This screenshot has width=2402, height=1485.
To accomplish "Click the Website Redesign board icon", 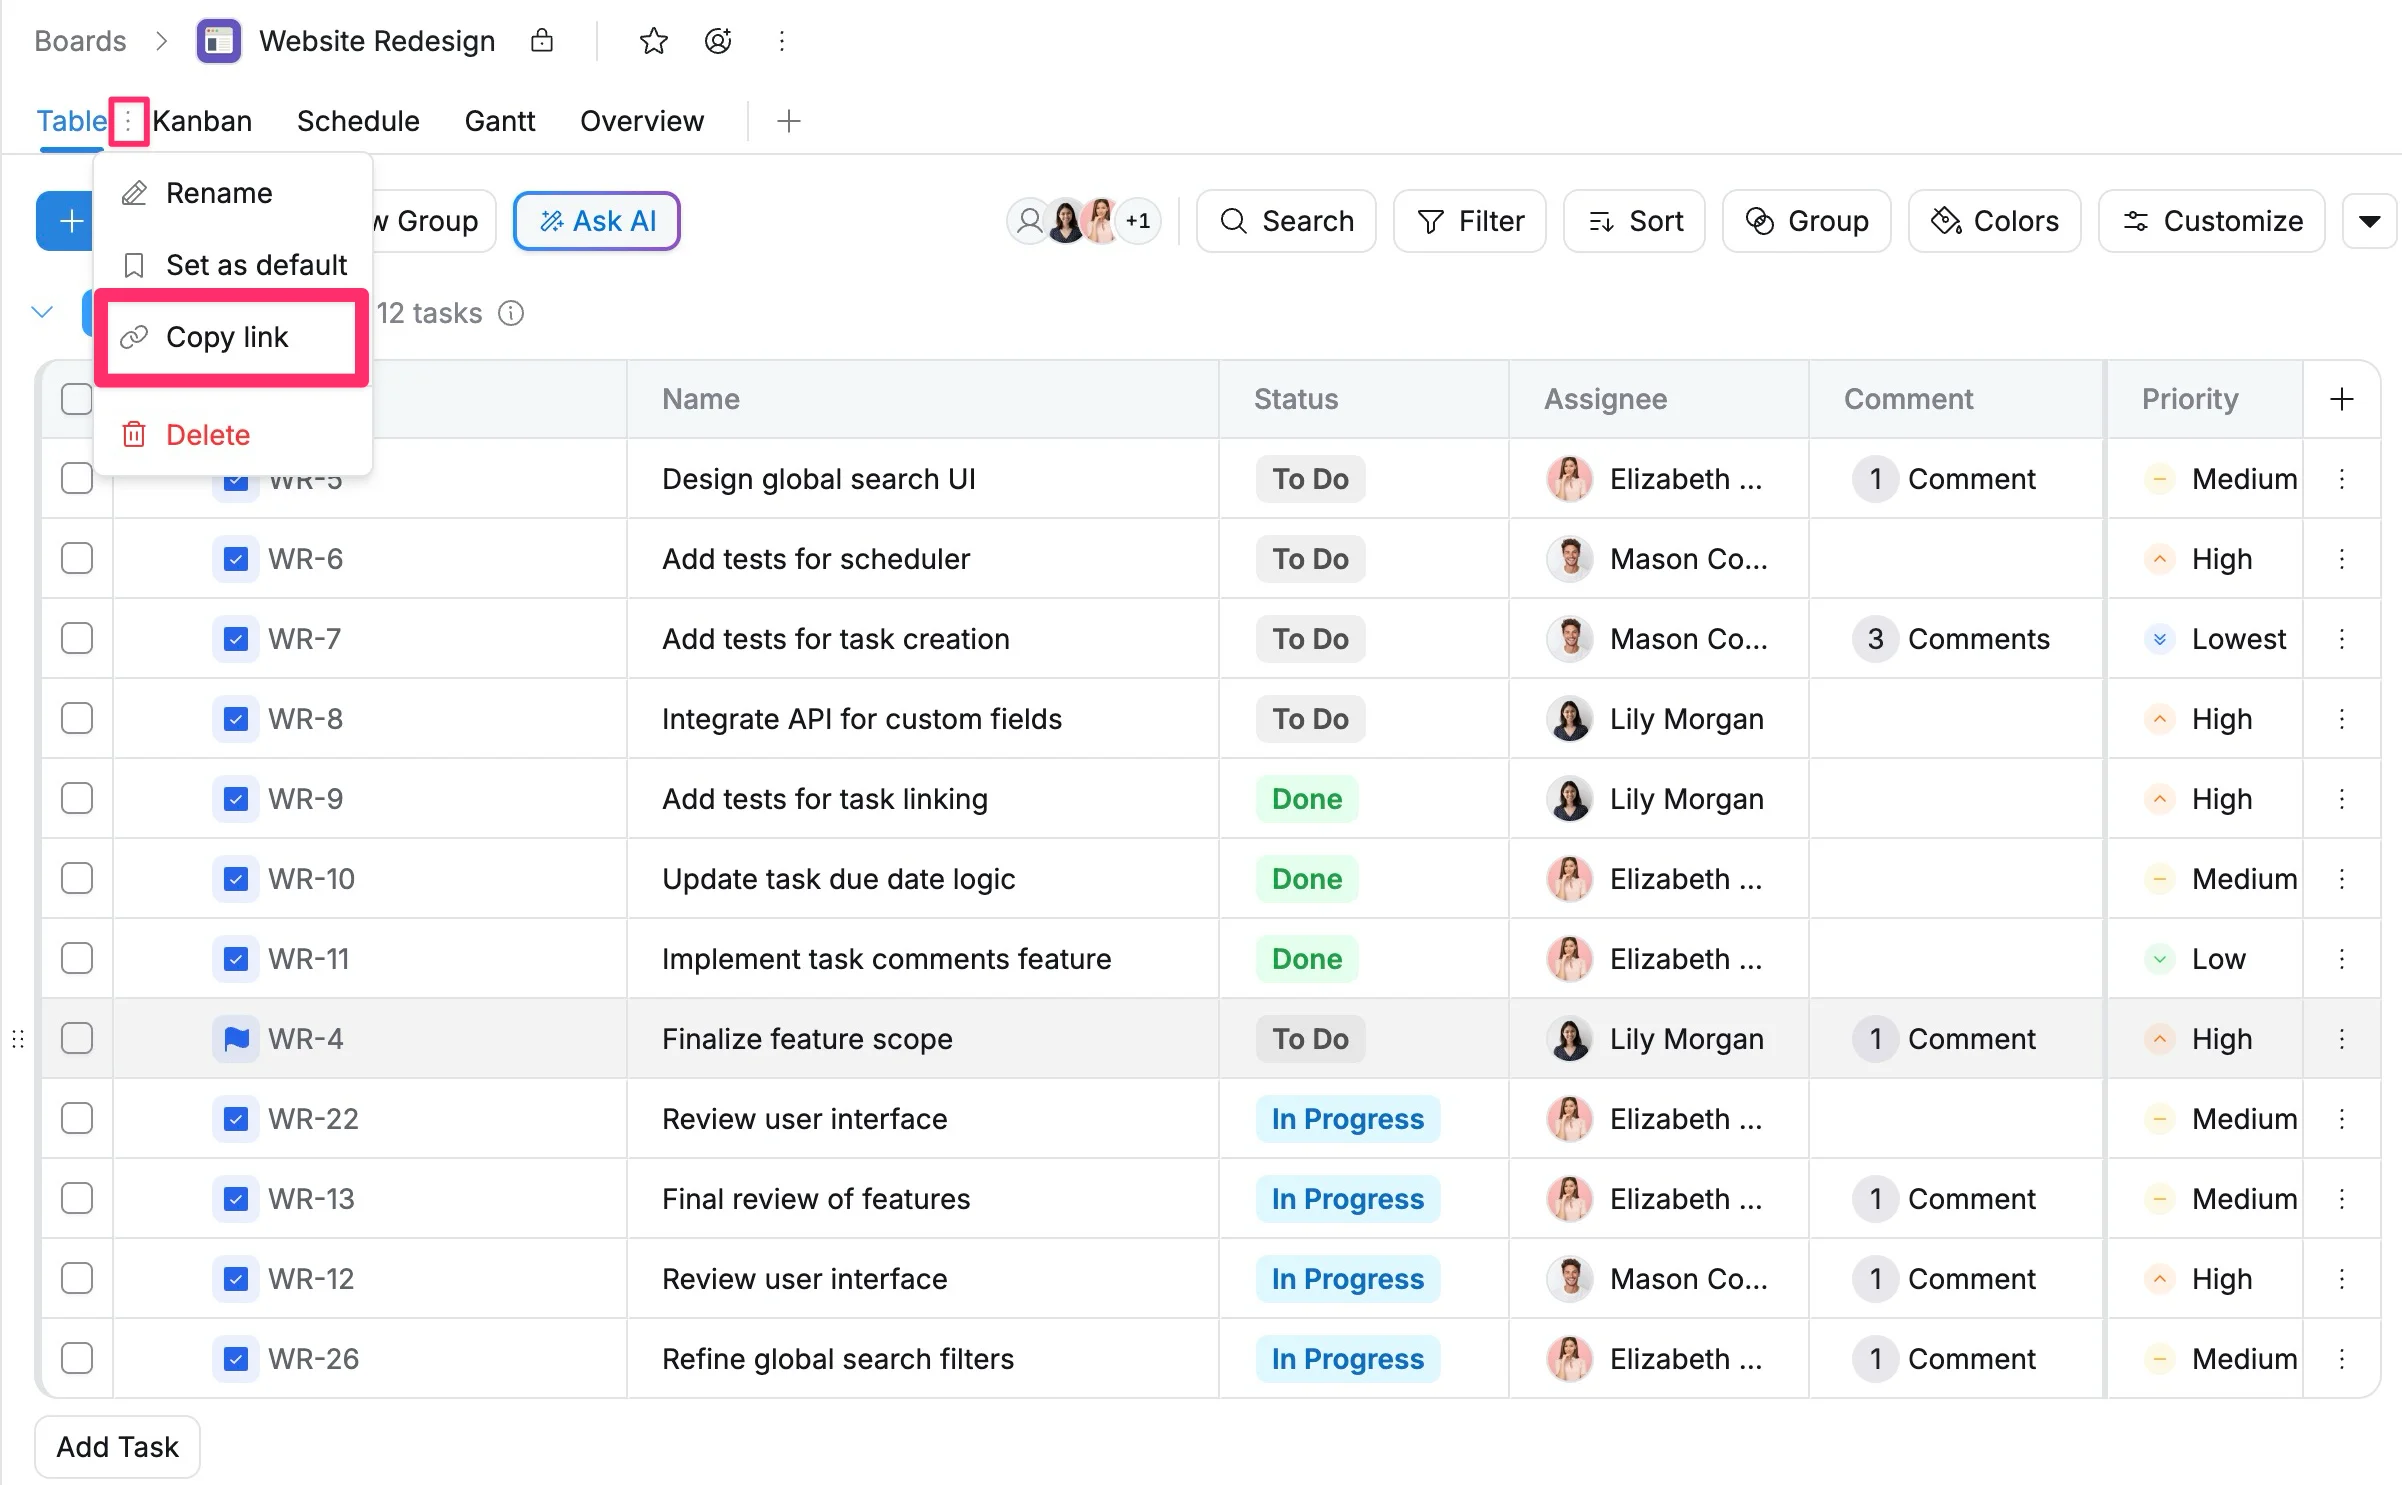I will [x=218, y=41].
